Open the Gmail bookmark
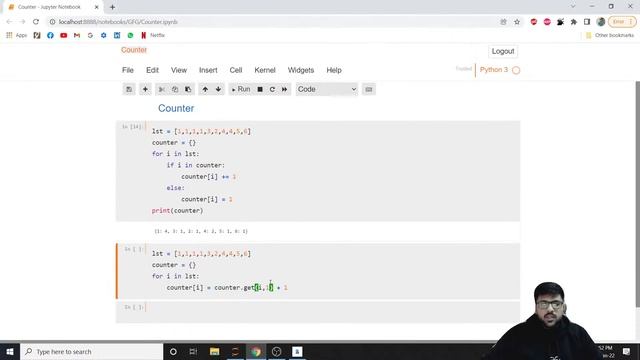 (77, 36)
